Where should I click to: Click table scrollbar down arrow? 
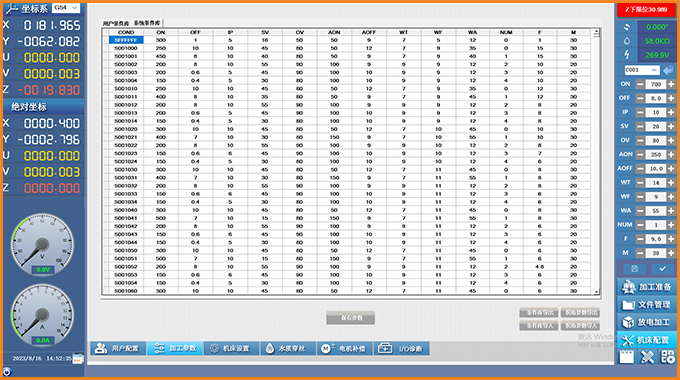[x=597, y=292]
